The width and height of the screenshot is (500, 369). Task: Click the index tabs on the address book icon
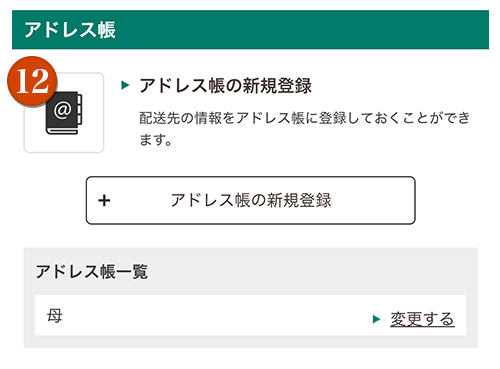coord(79,110)
